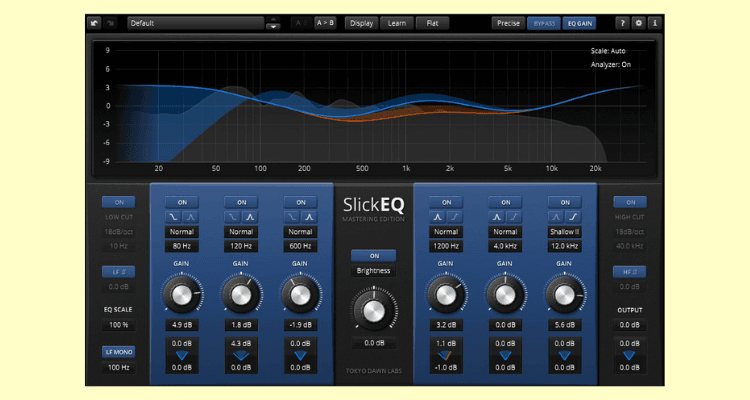Toggle ON for the 1200 Hz band
Screen dimensions: 750x400
446,202
